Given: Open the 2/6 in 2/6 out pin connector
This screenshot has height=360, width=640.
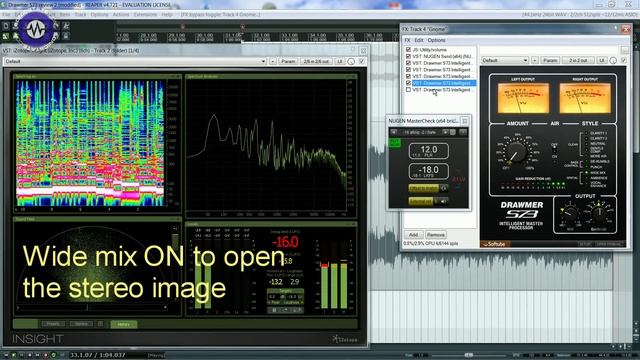Looking at the screenshot, I should coord(316,61).
